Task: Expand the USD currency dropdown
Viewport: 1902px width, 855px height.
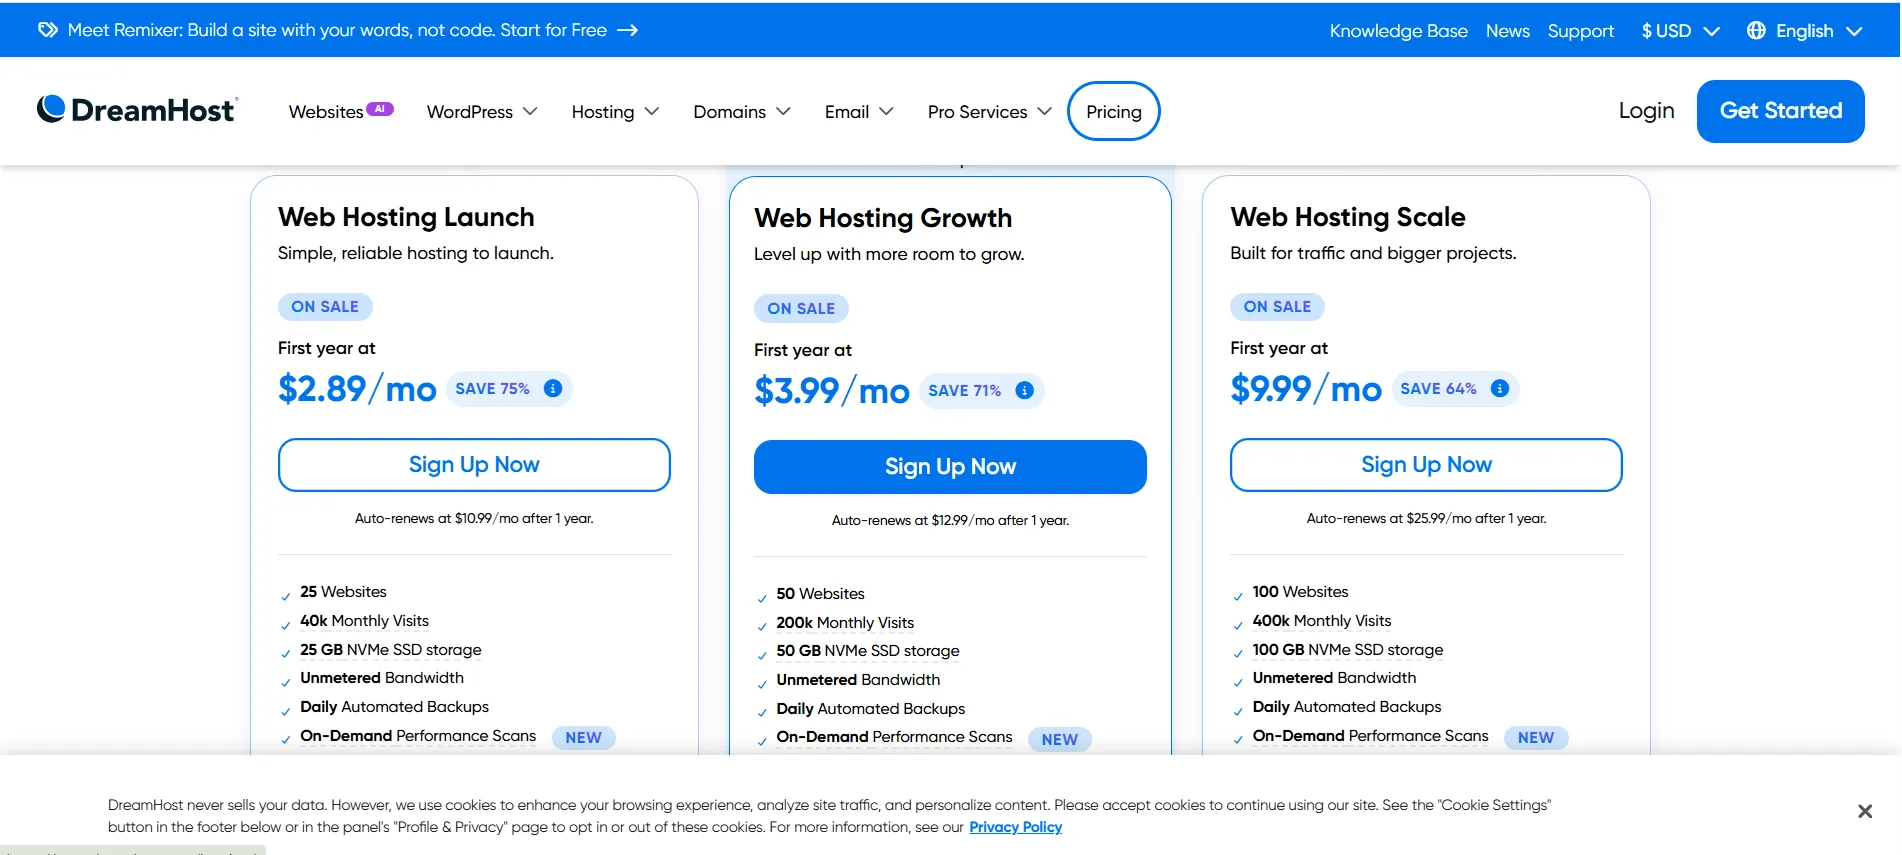Action: [x=1680, y=31]
